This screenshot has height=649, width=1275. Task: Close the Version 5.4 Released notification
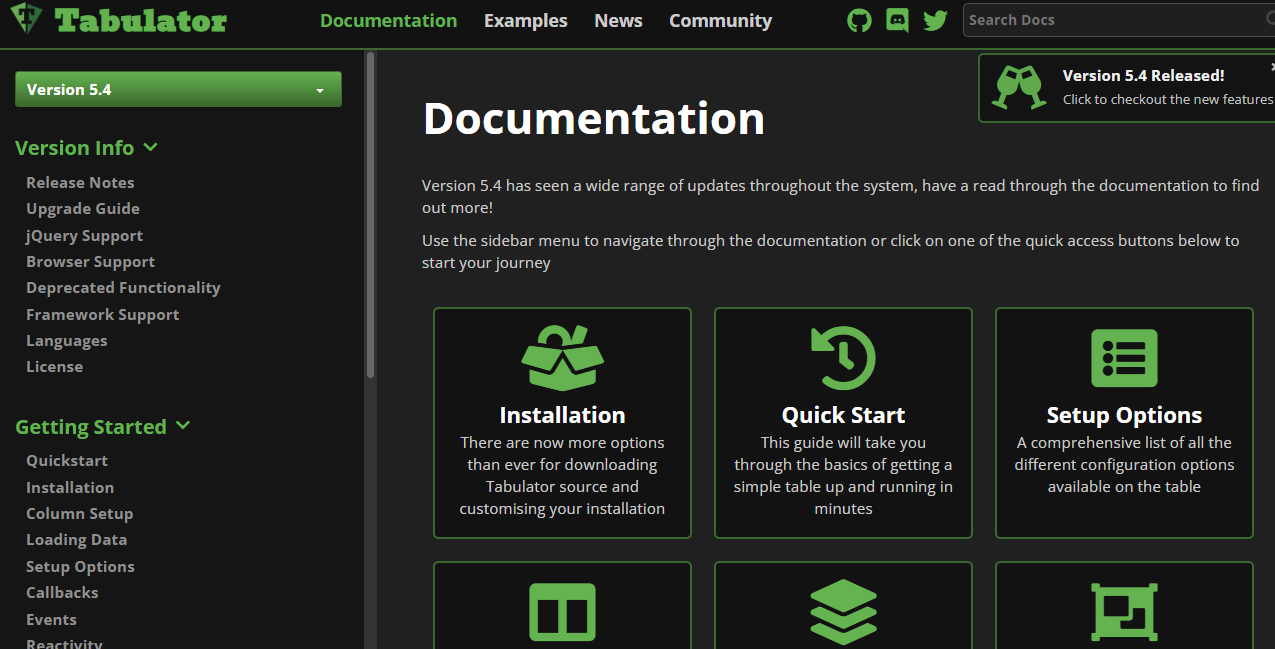click(x=1271, y=66)
